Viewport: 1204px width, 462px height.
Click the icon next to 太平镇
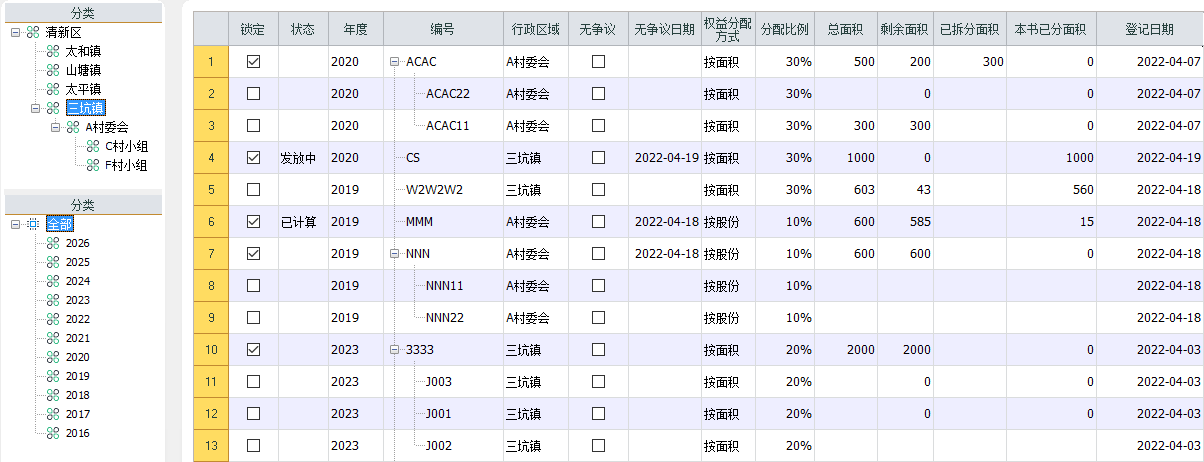click(x=53, y=89)
